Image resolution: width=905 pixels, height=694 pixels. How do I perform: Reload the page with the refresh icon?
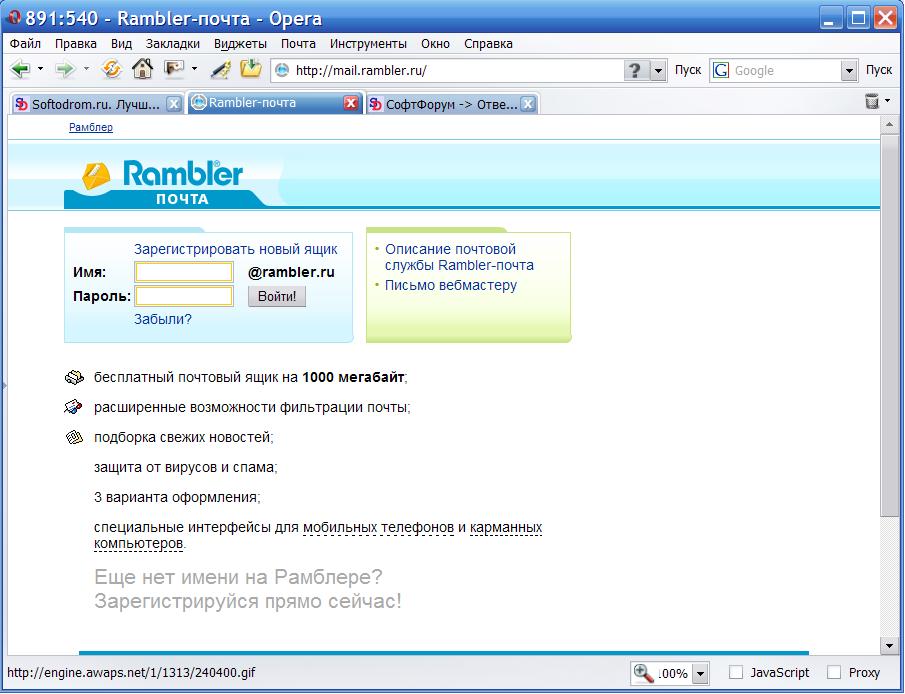click(x=111, y=69)
